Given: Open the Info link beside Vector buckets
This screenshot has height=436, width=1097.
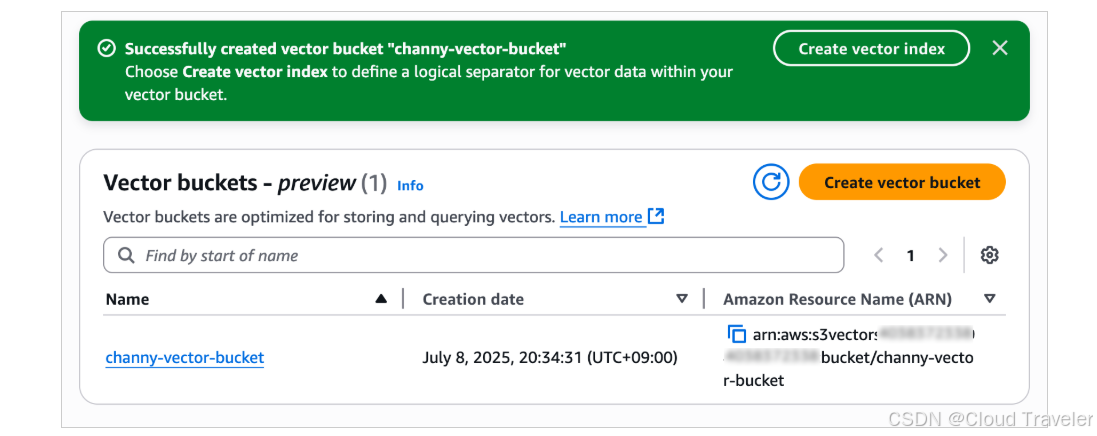Looking at the screenshot, I should click(410, 185).
